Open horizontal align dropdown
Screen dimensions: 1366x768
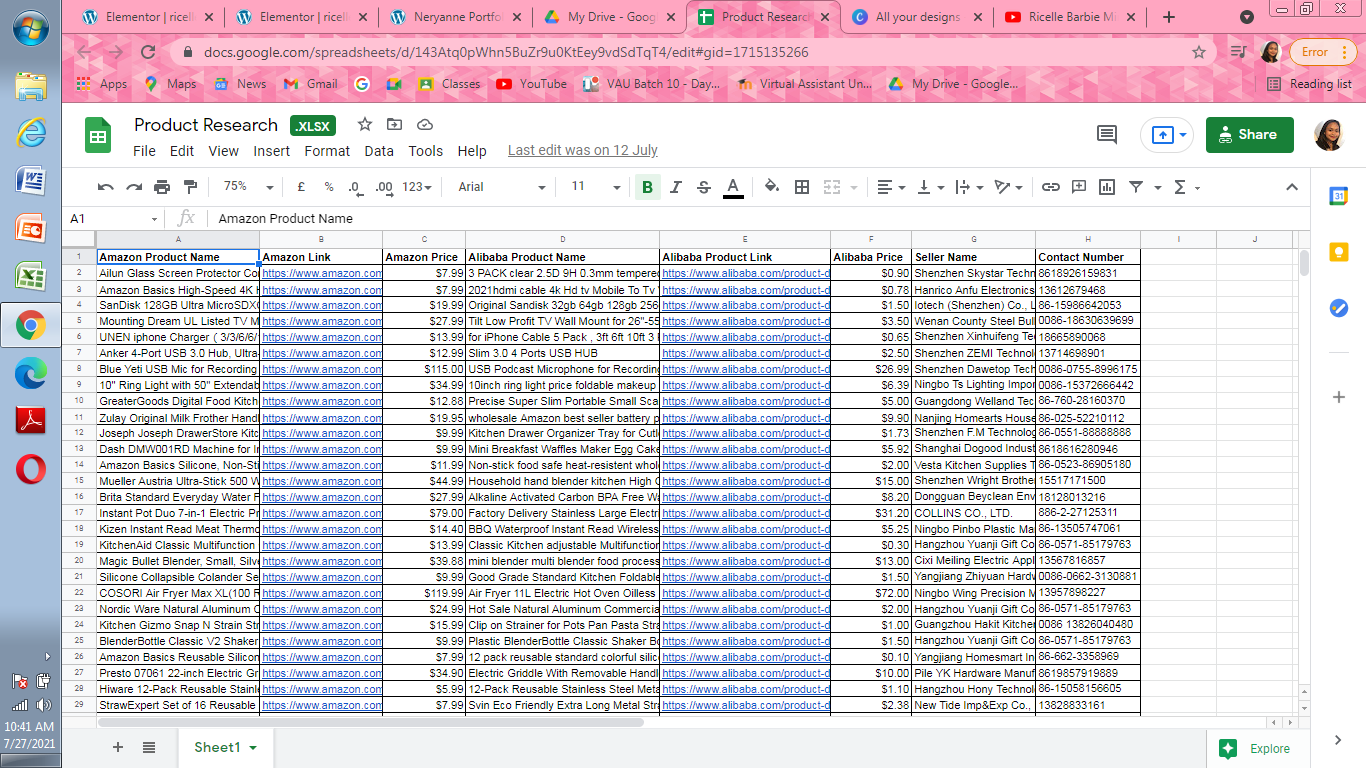pyautogui.click(x=891, y=187)
